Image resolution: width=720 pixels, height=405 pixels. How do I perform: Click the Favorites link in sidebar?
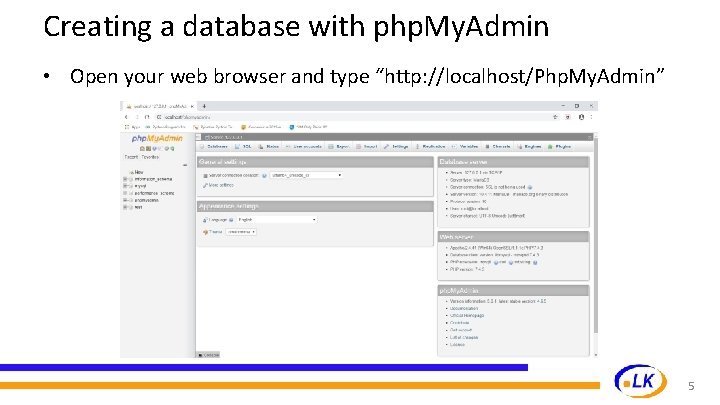pyautogui.click(x=150, y=157)
